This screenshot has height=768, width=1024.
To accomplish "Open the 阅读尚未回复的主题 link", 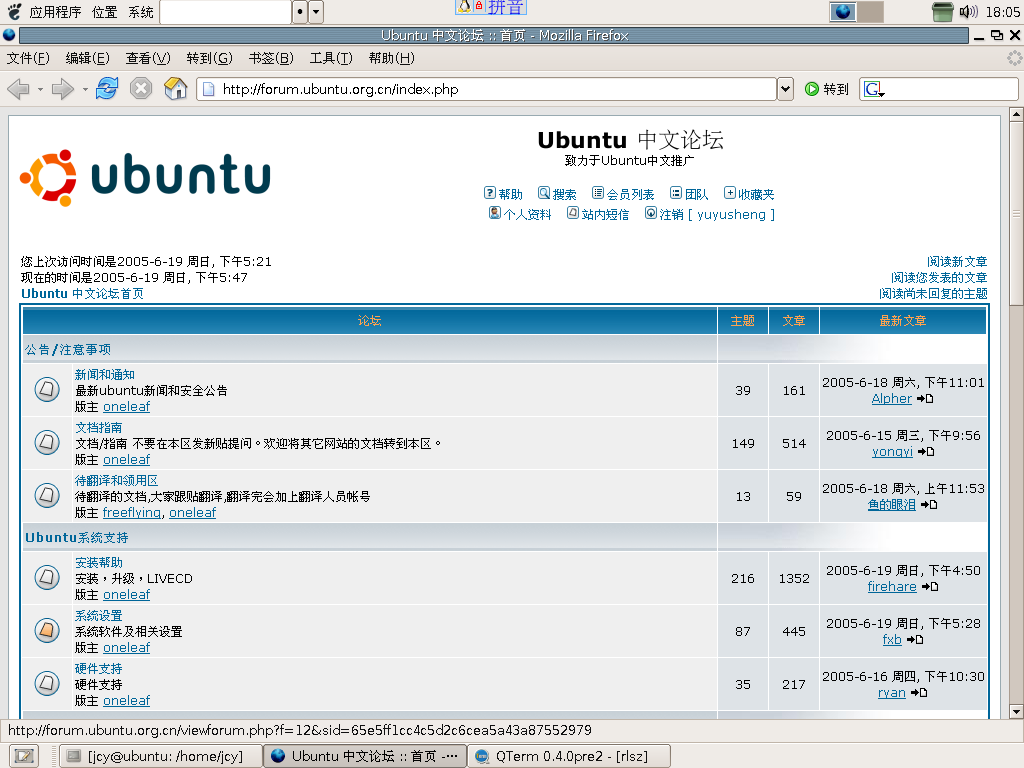I will click(x=933, y=294).
